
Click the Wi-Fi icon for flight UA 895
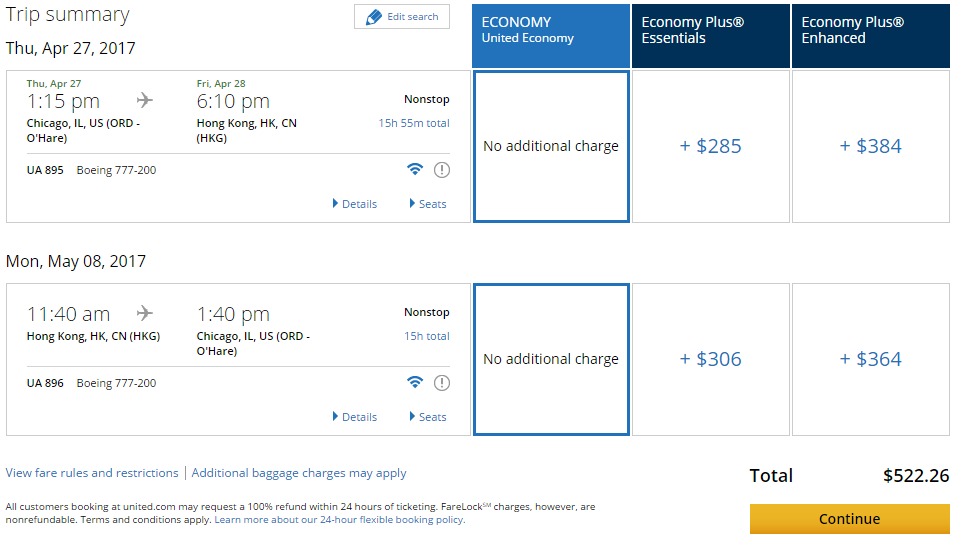(x=415, y=169)
